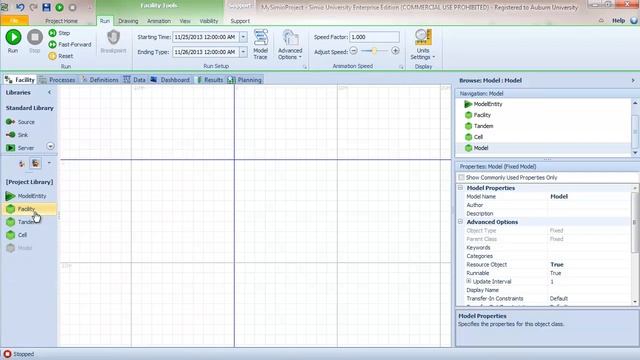
Task: Select Server from Standard Library
Action: 20,148
